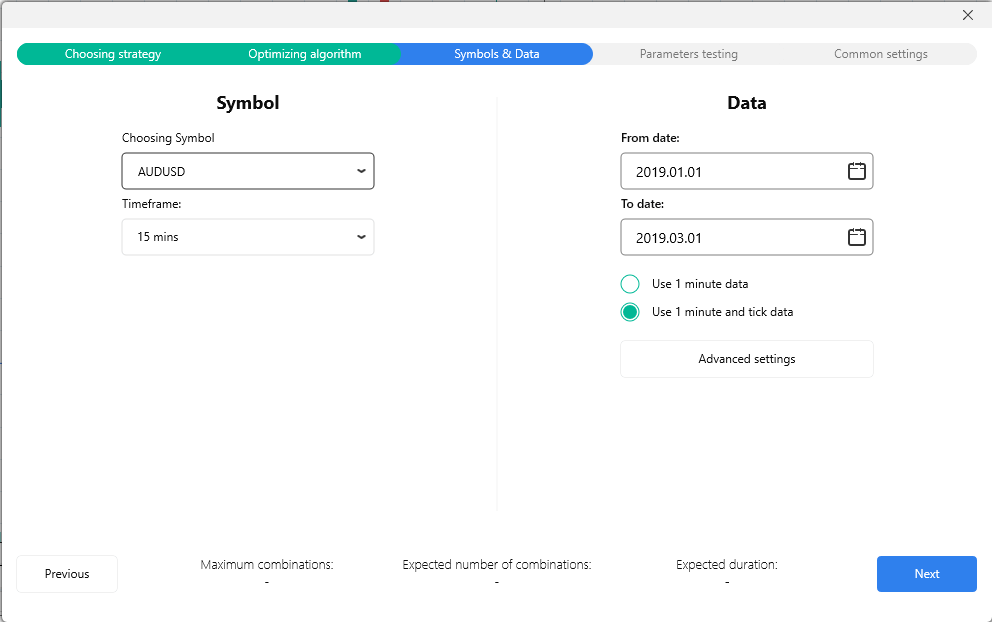
Task: Go to the Choosing strategy step
Action: (113, 54)
